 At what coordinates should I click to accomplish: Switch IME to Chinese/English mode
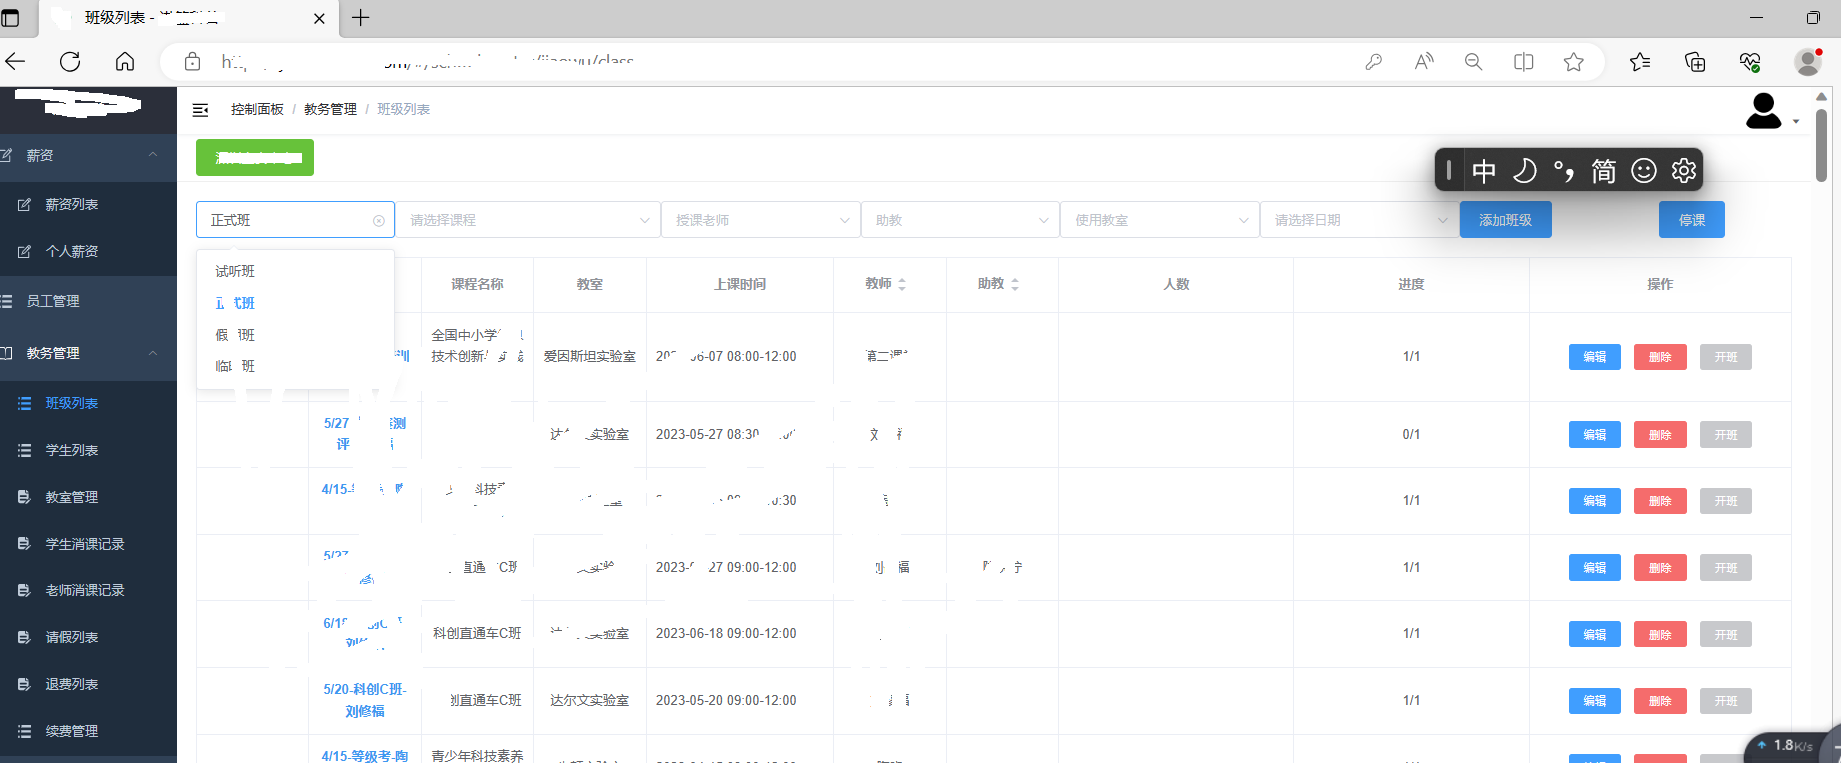pos(1484,171)
